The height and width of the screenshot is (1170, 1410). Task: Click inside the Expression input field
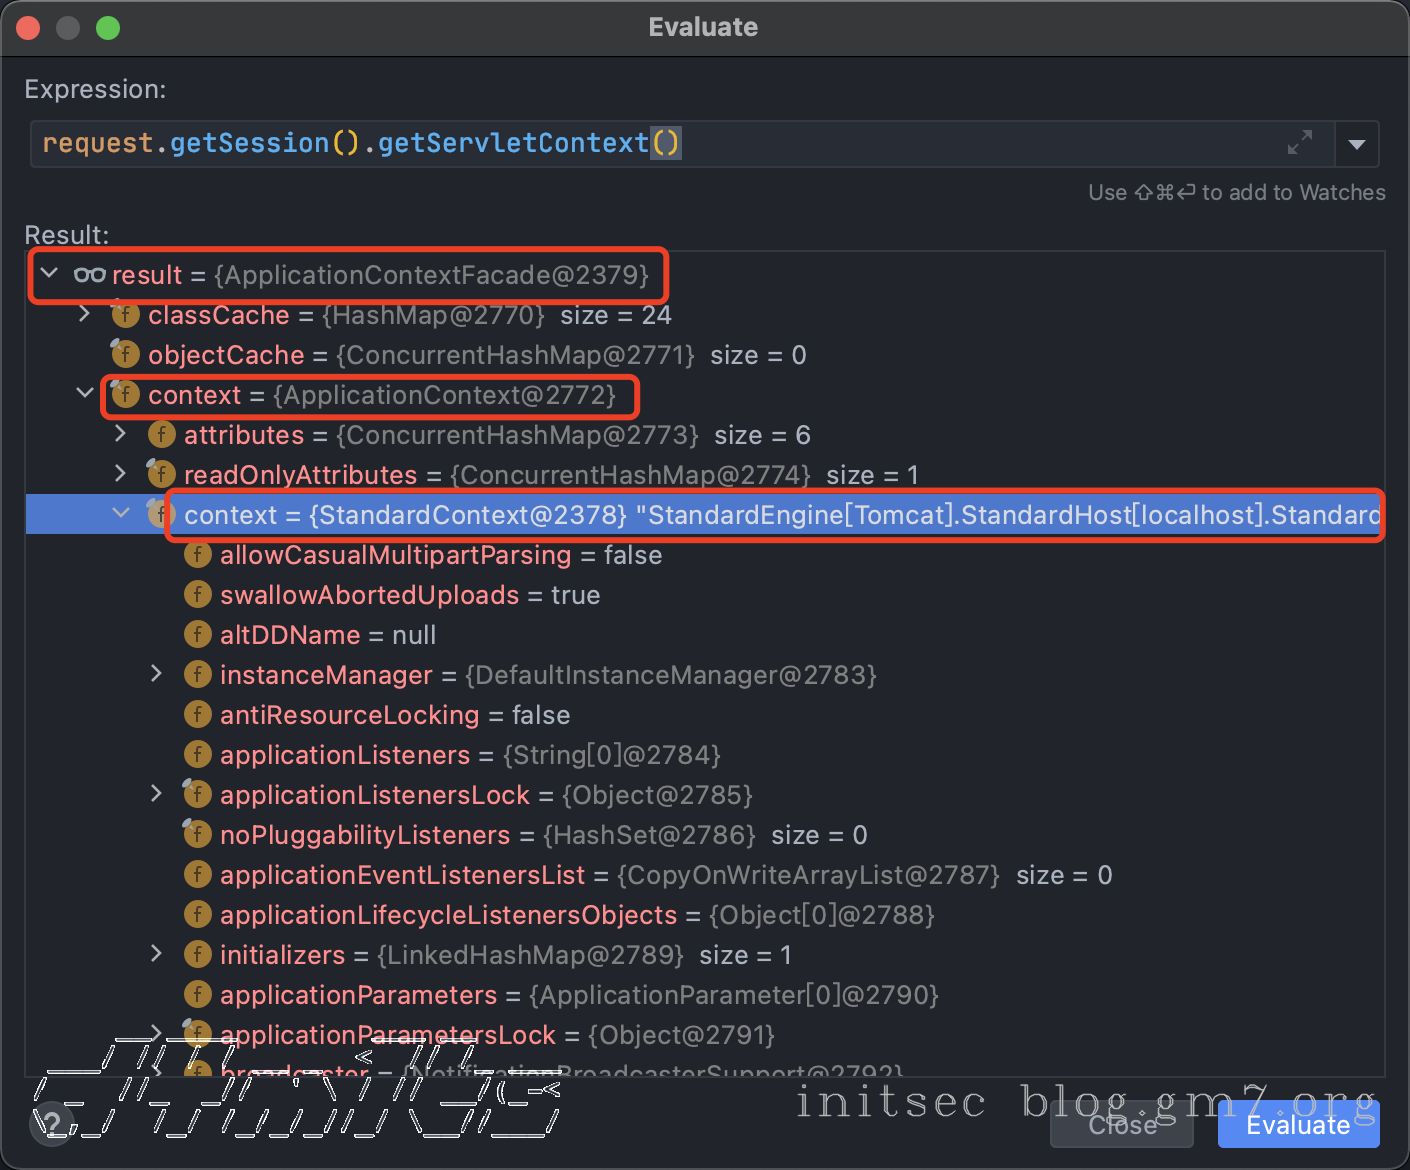(900, 144)
